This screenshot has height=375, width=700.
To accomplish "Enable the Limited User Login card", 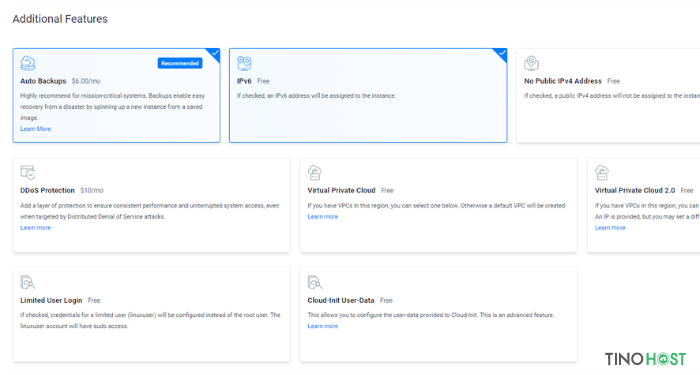I will (151, 314).
